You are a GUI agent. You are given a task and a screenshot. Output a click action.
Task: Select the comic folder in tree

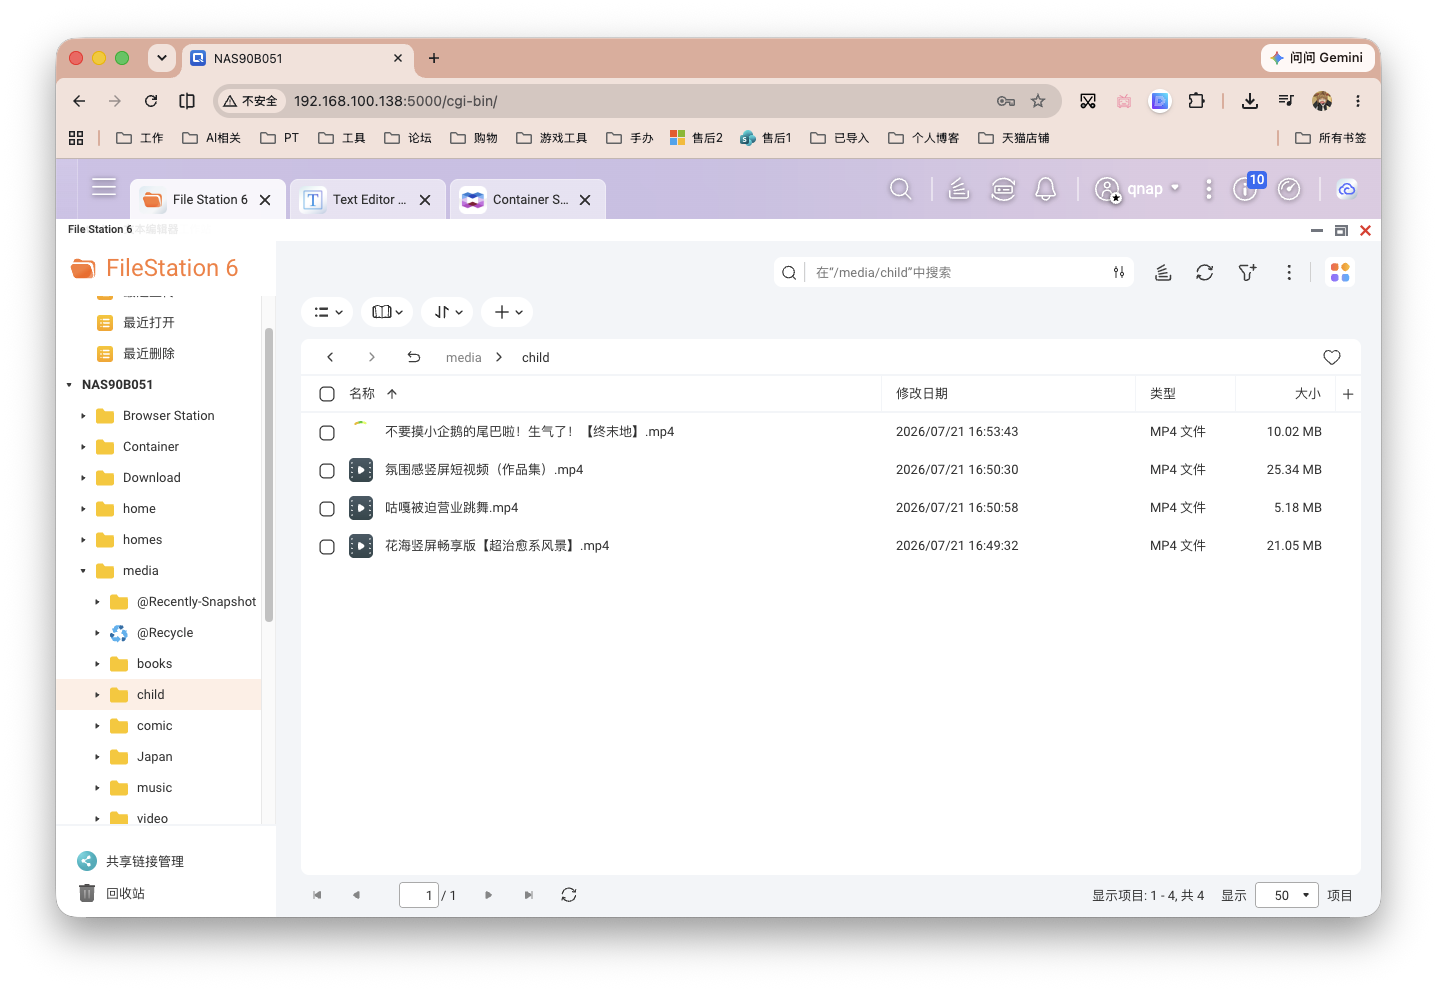tap(155, 726)
